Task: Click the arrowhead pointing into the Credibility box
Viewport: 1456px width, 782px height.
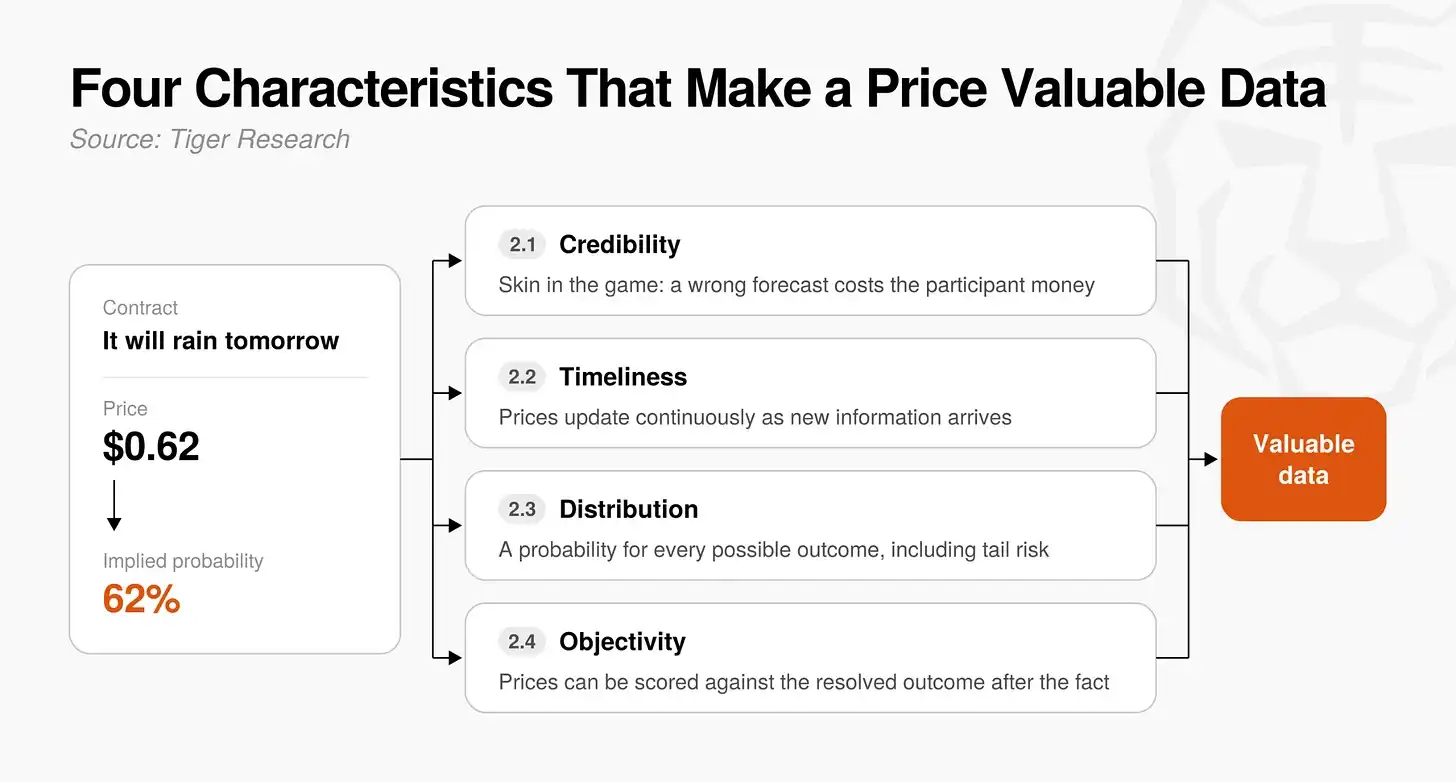Action: click(x=455, y=261)
